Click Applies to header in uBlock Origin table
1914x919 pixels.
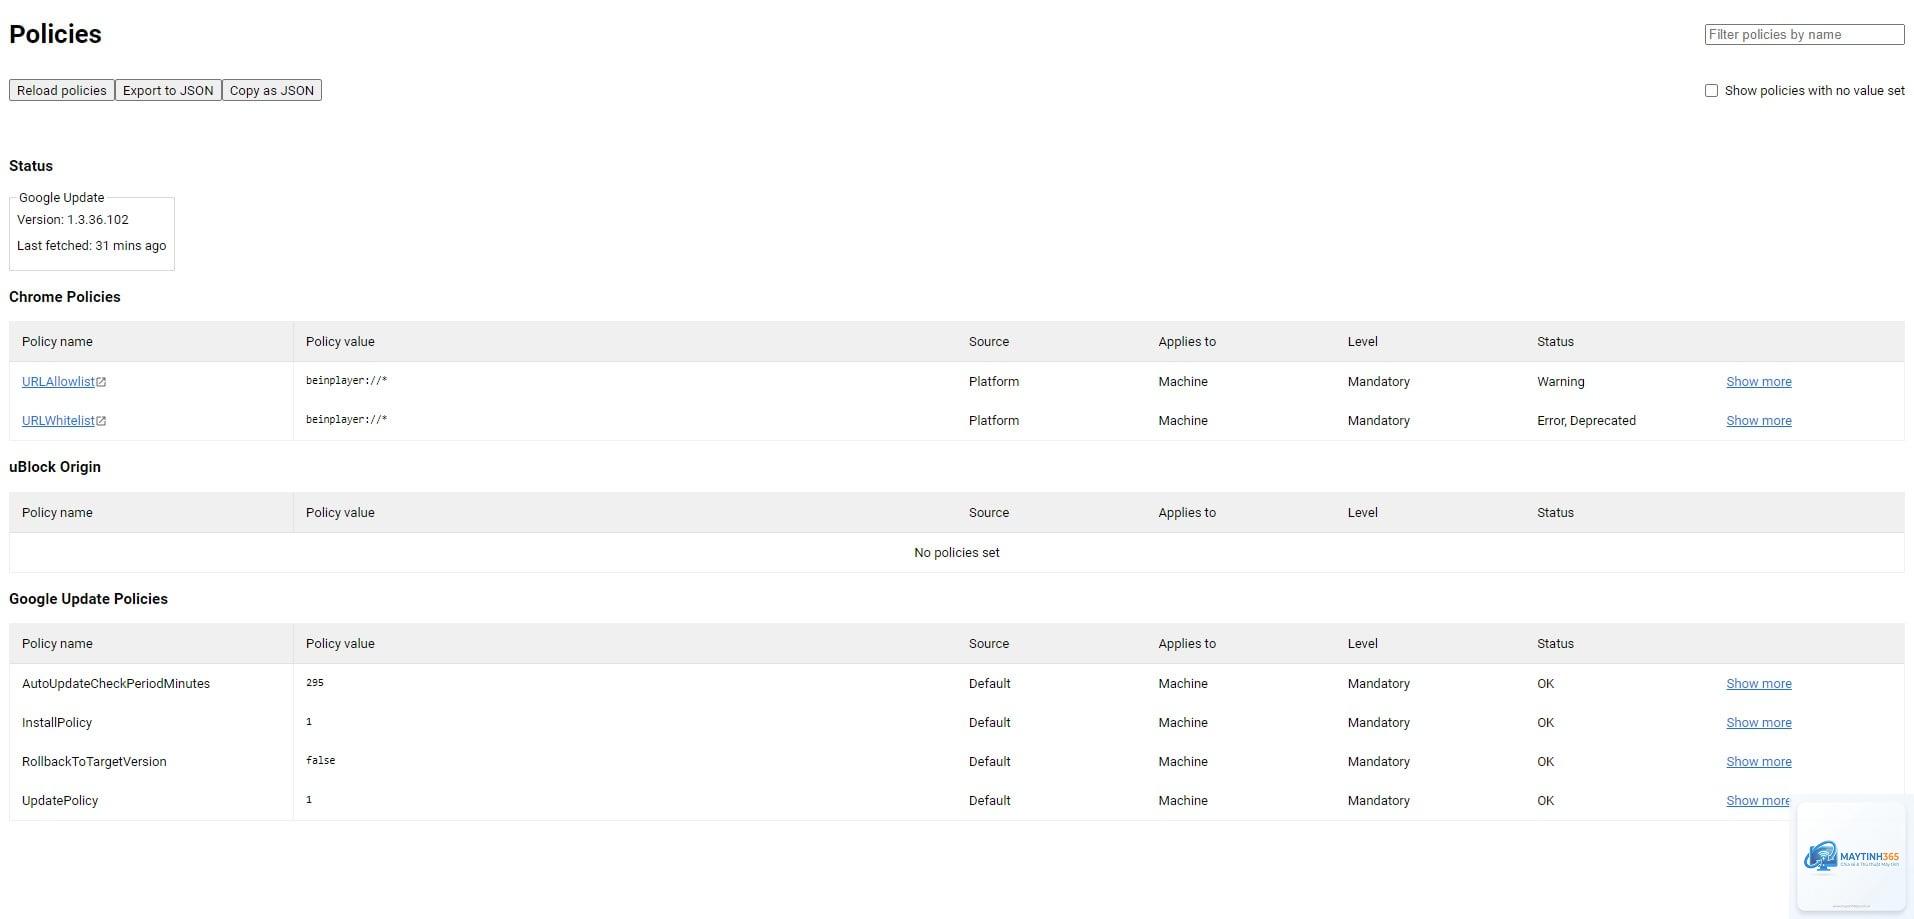click(x=1187, y=513)
